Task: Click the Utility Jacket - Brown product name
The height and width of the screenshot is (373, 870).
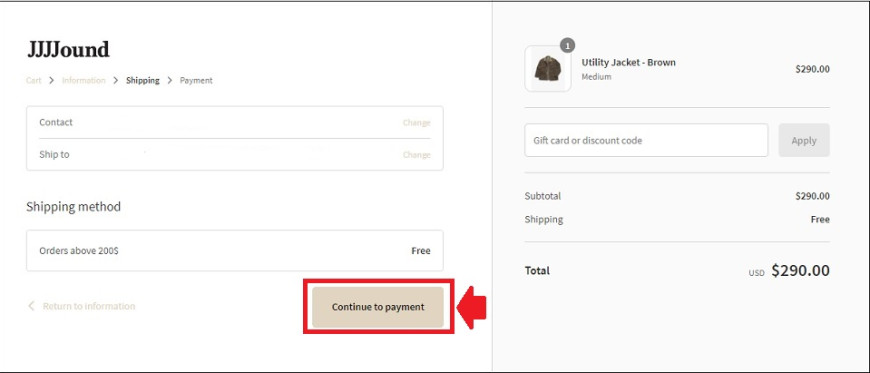Action: click(x=629, y=63)
